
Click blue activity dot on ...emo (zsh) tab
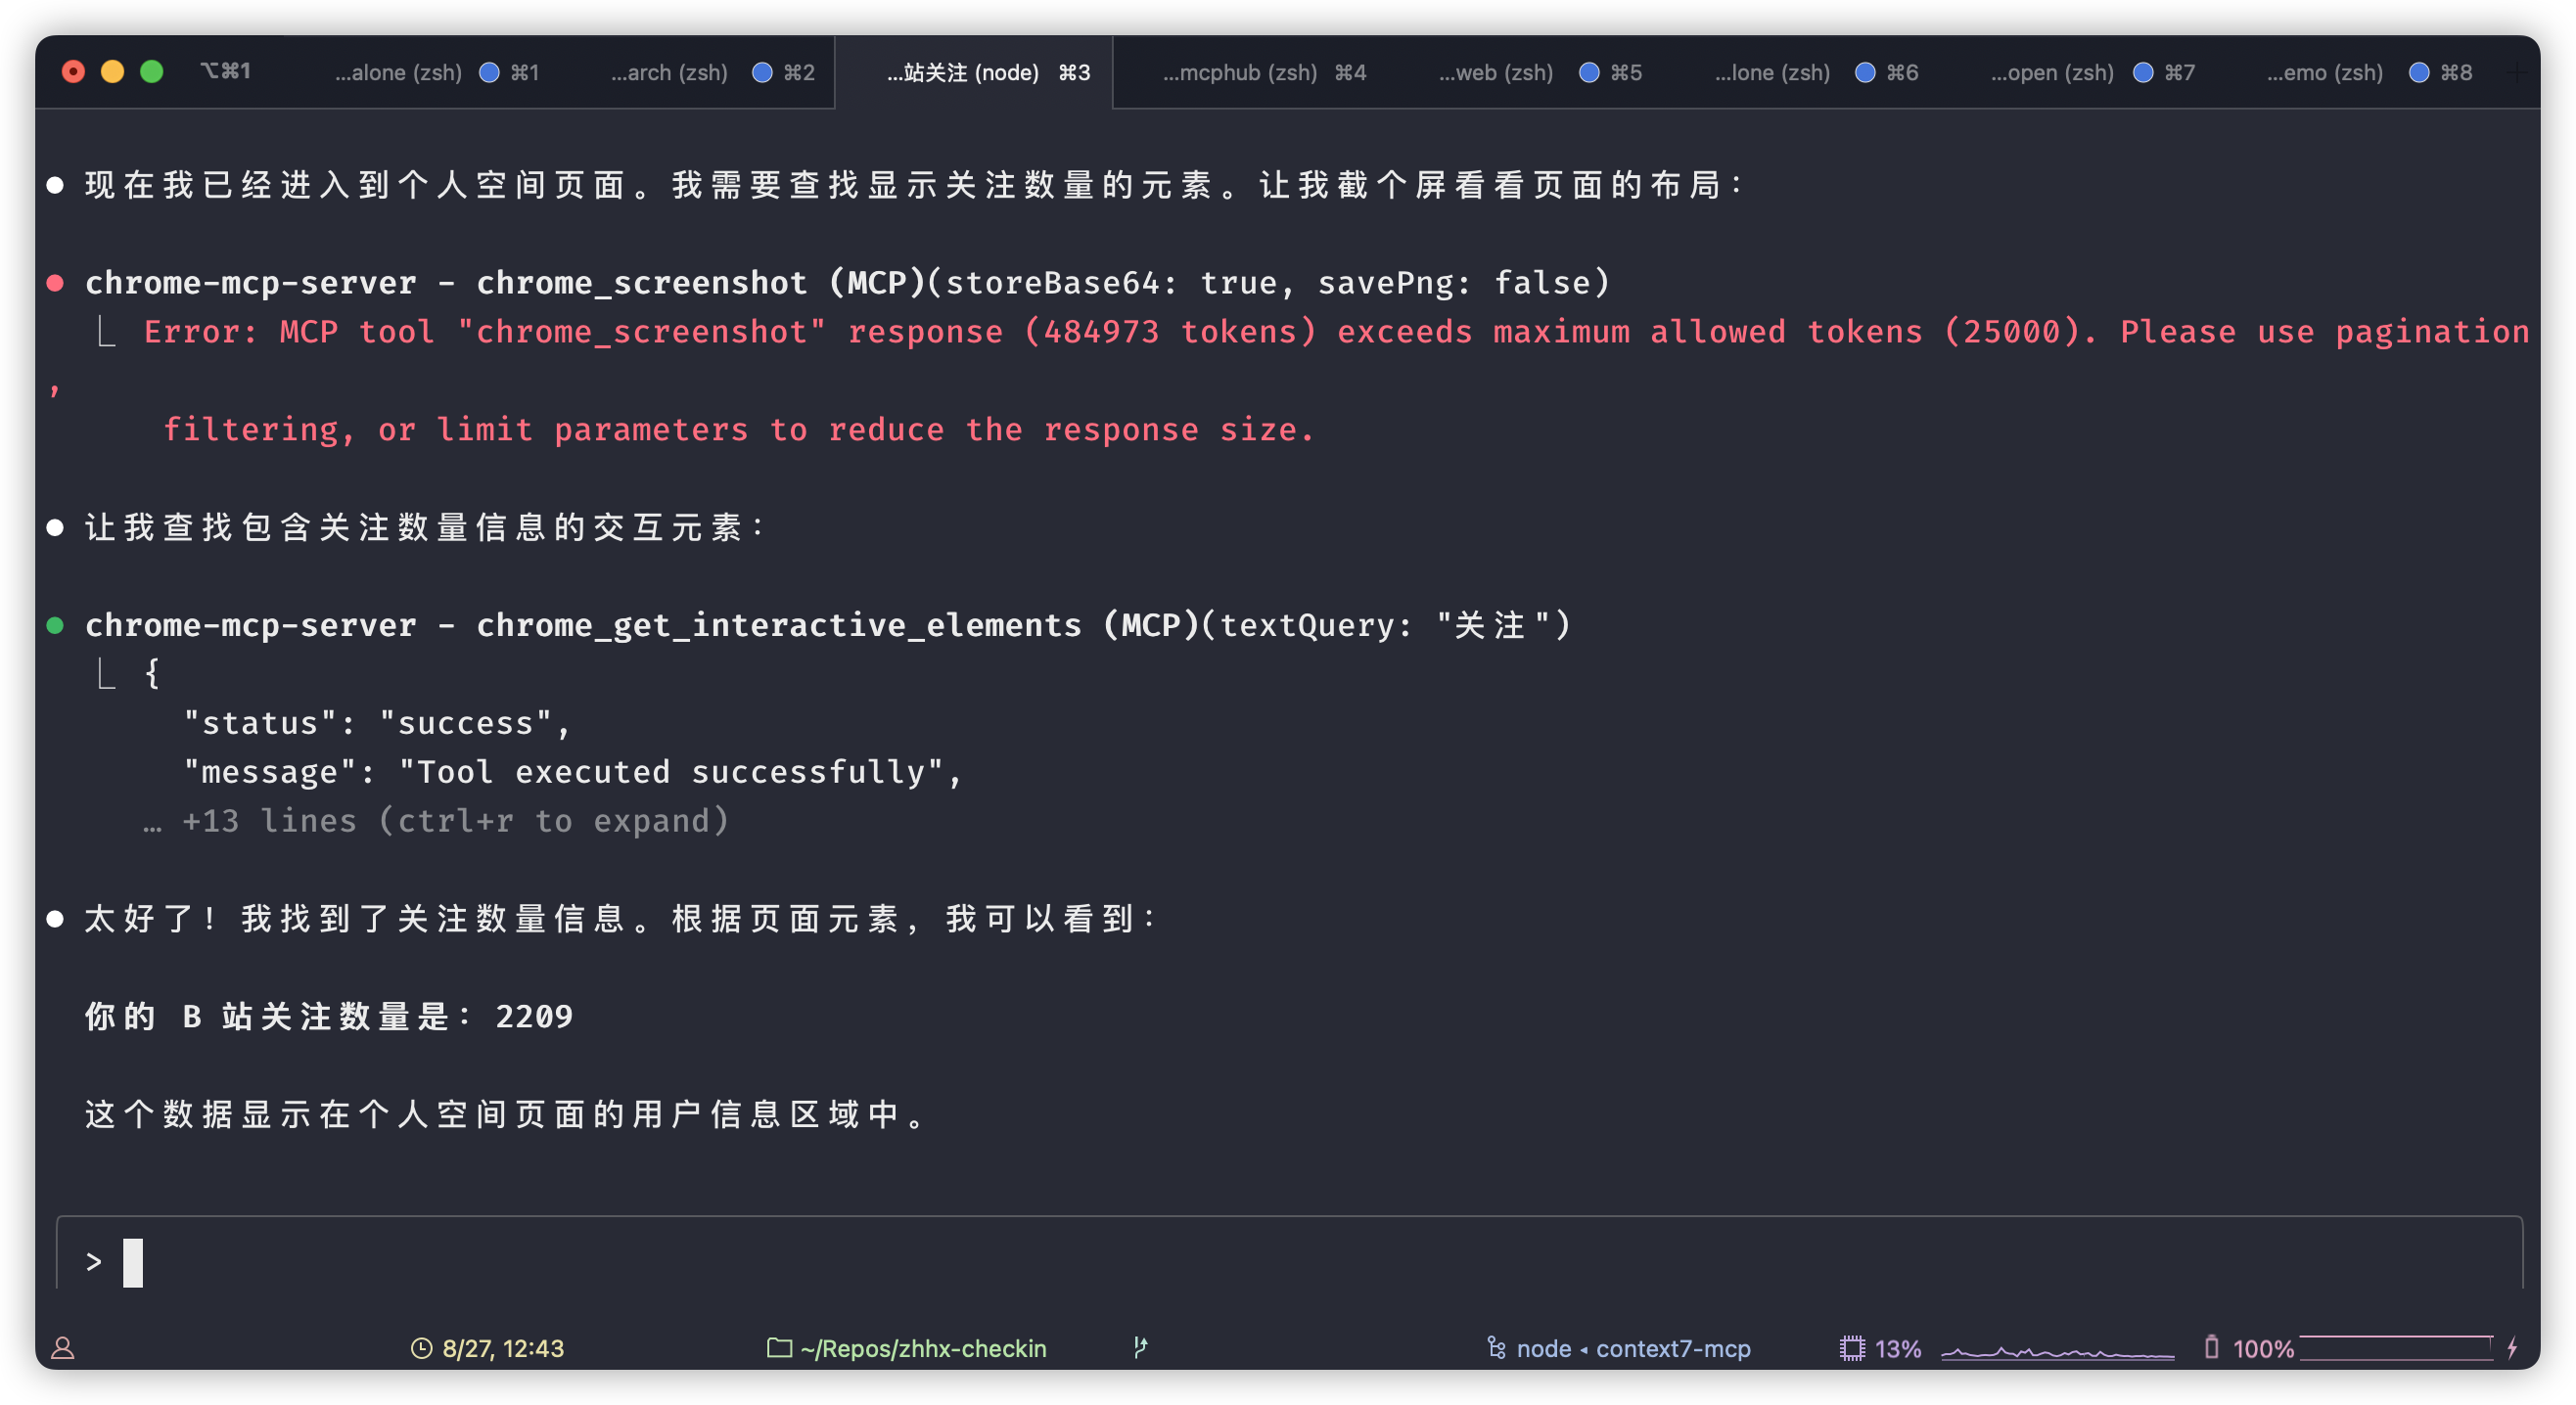[x=2418, y=72]
